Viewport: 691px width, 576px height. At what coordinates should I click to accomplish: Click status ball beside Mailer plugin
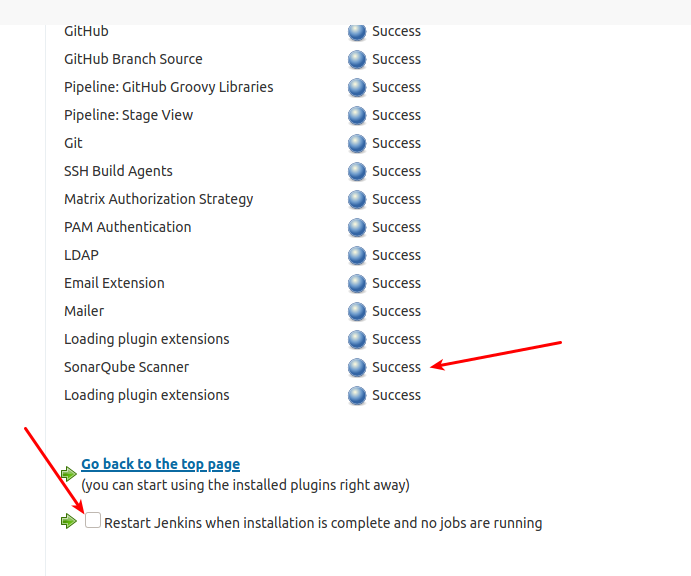357,311
